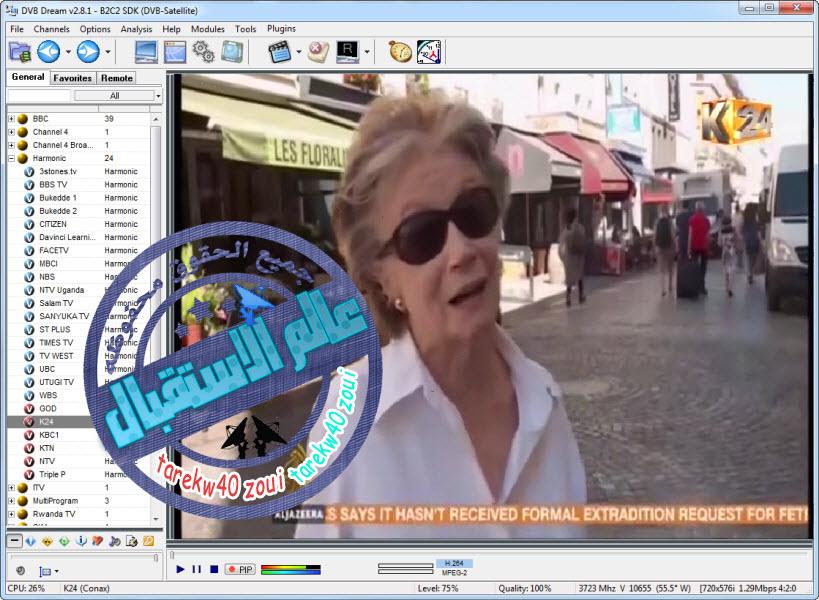
Task: Open the Plugins menu
Action: click(x=282, y=29)
